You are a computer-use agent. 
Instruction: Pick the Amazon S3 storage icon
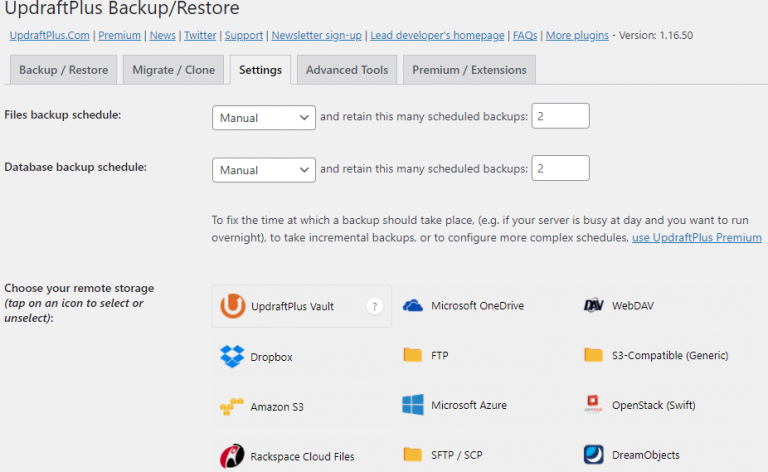coord(232,406)
